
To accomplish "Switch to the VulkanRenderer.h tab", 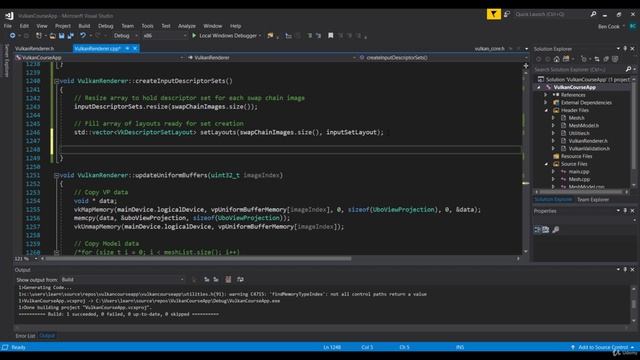I will tap(35, 49).
